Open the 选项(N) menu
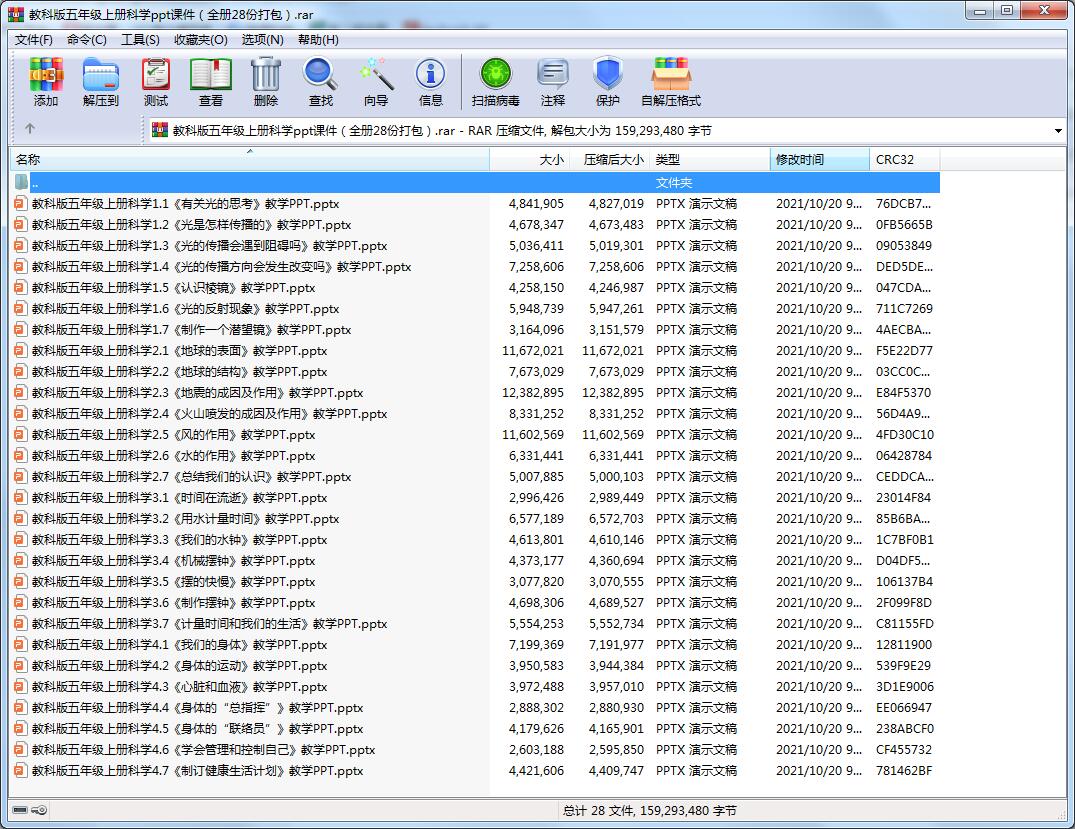This screenshot has height=829, width=1075. [x=262, y=40]
